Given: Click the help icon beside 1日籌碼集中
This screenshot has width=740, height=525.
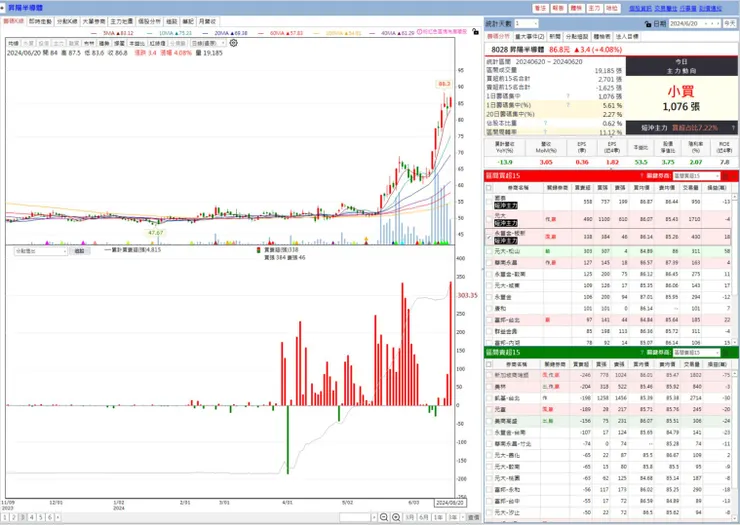Looking at the screenshot, I should click(x=568, y=96).
